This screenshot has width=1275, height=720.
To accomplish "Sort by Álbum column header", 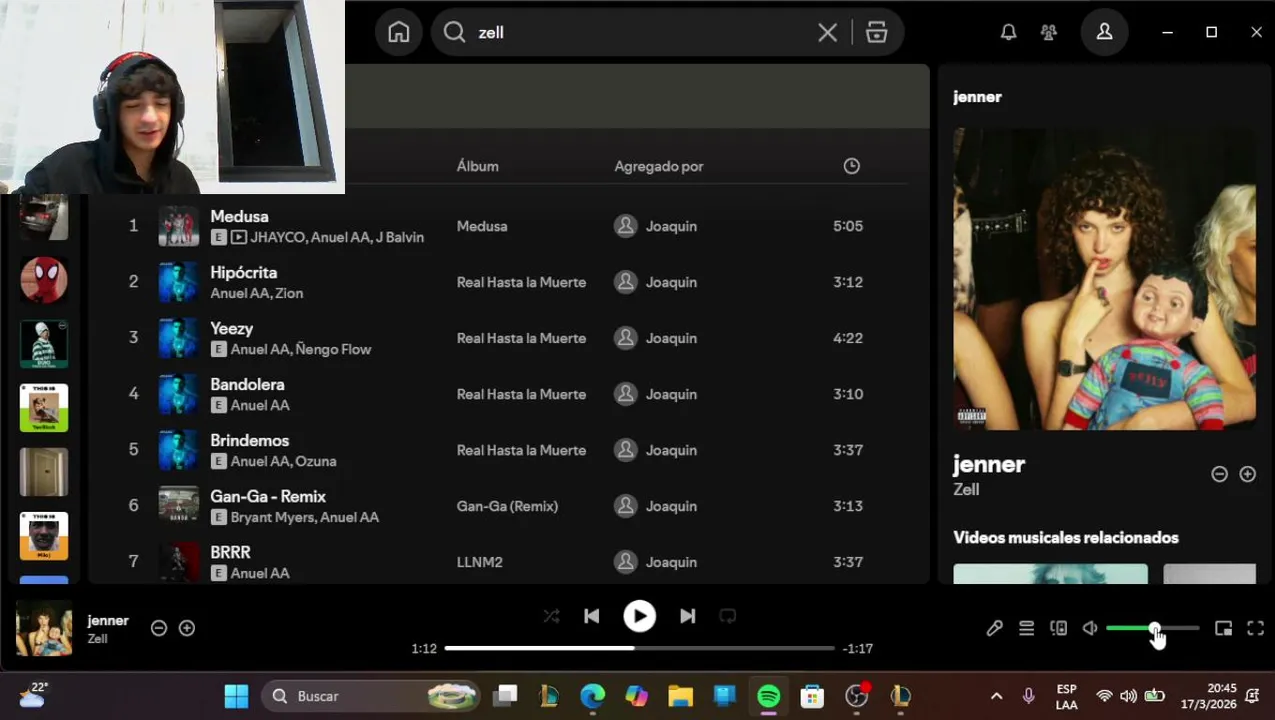I will (x=477, y=166).
